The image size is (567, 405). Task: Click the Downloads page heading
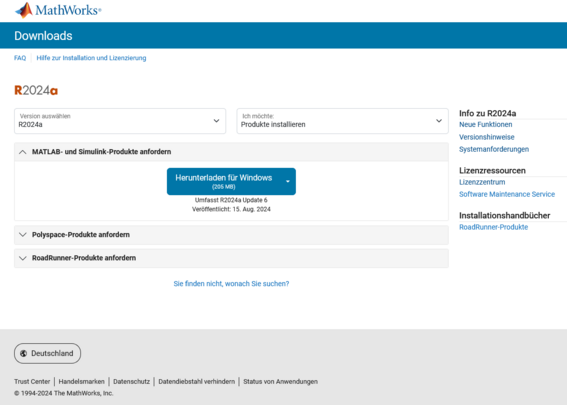tap(43, 36)
